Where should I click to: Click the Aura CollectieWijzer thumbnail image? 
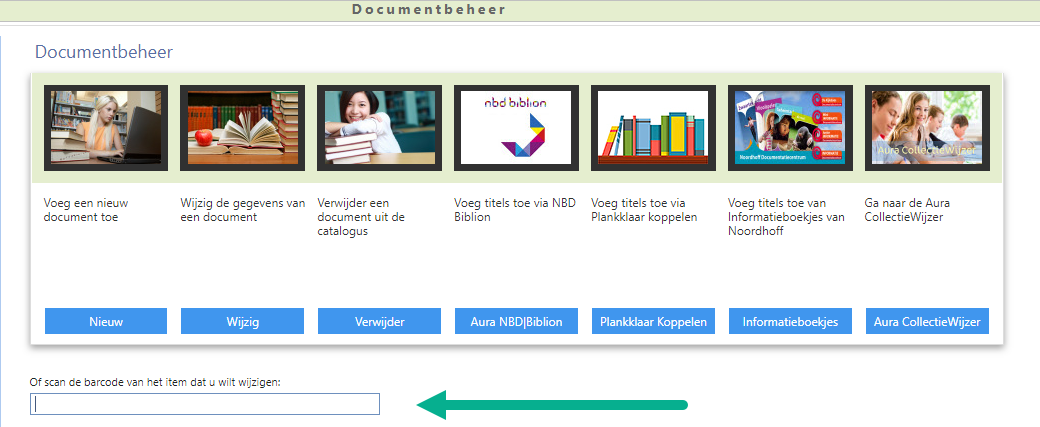(927, 127)
